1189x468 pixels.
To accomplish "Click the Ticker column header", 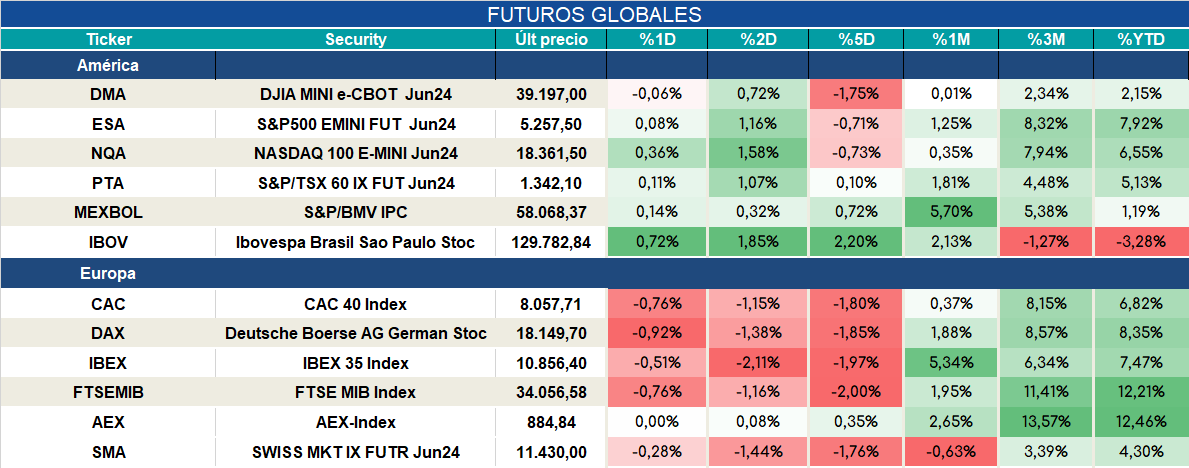I will pos(108,40).
